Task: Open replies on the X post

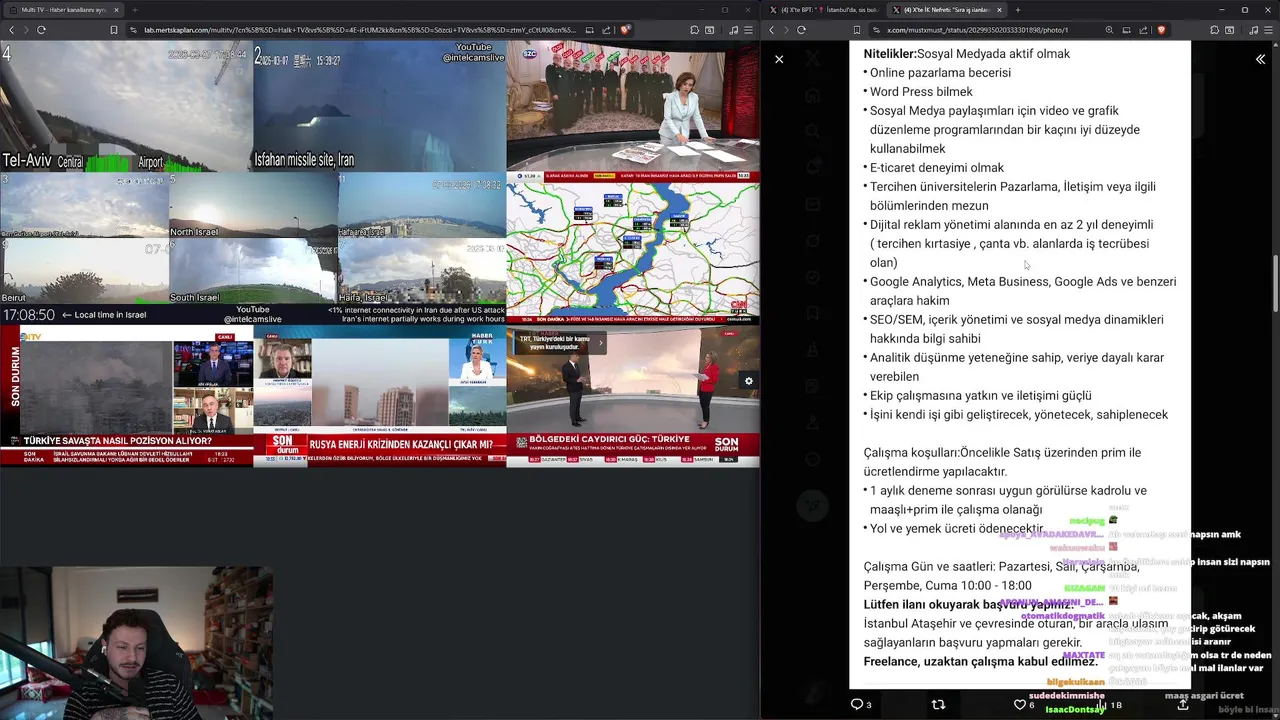Action: tap(861, 704)
